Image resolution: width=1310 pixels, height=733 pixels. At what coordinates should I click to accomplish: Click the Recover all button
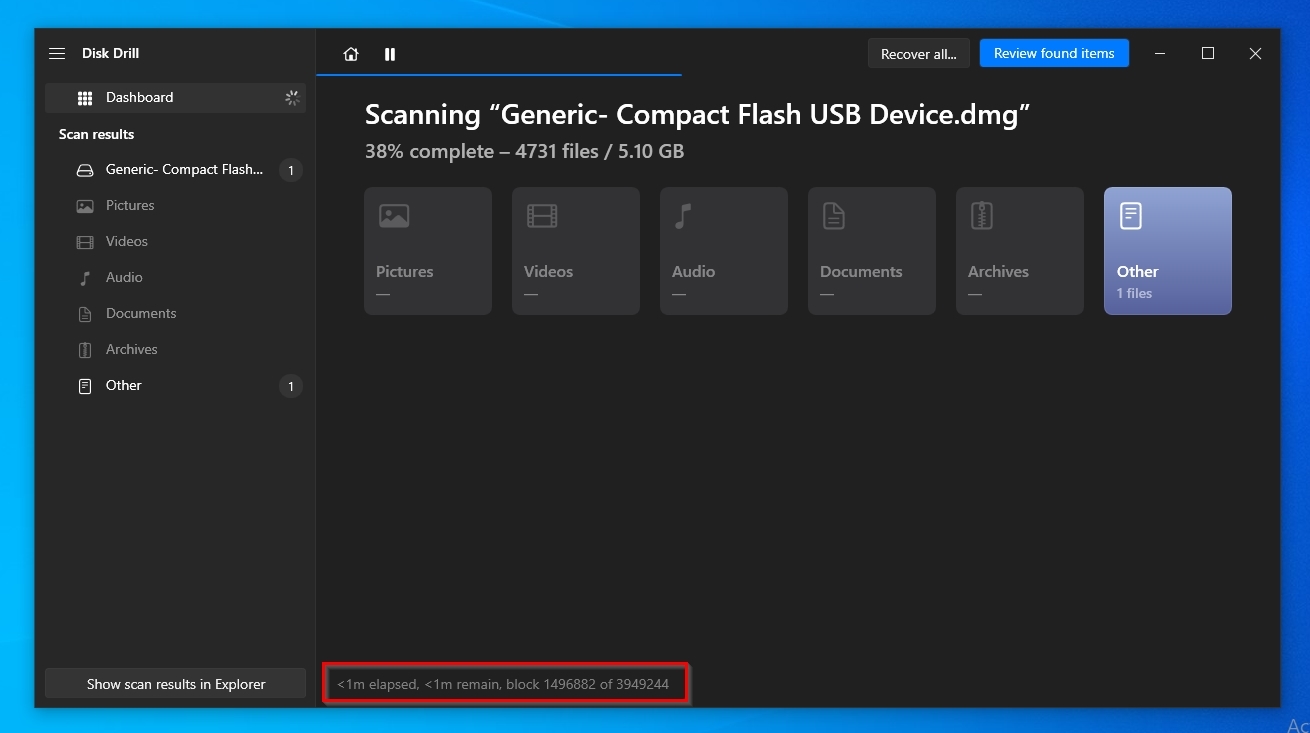point(919,54)
